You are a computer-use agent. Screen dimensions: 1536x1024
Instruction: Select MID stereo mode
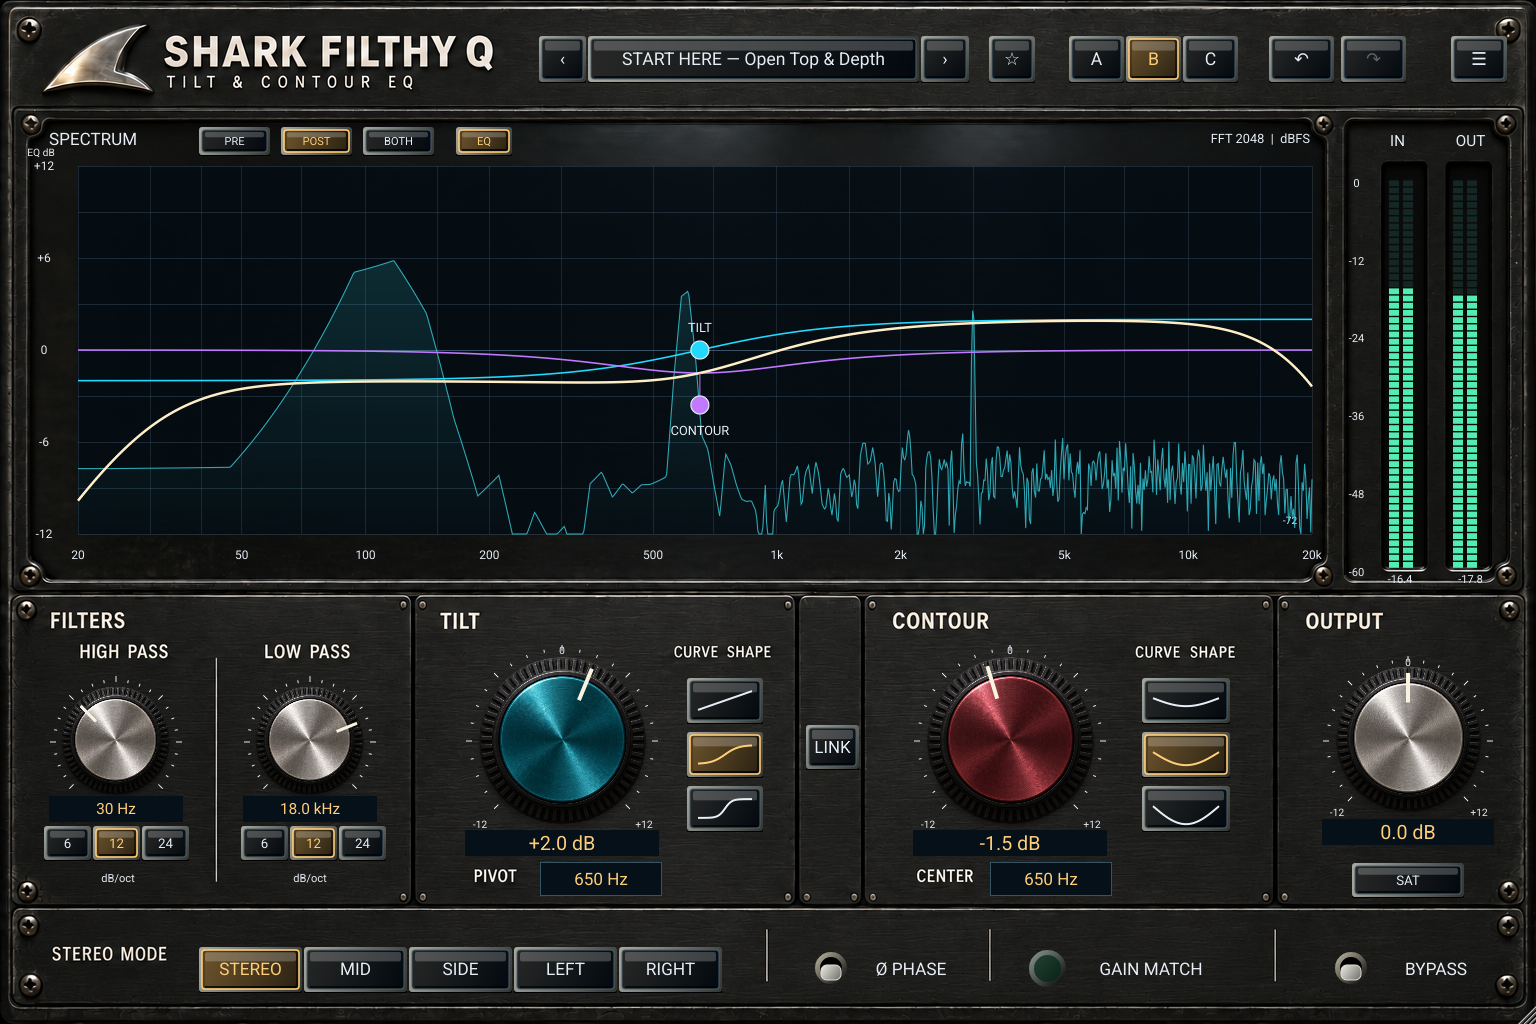tap(355, 969)
